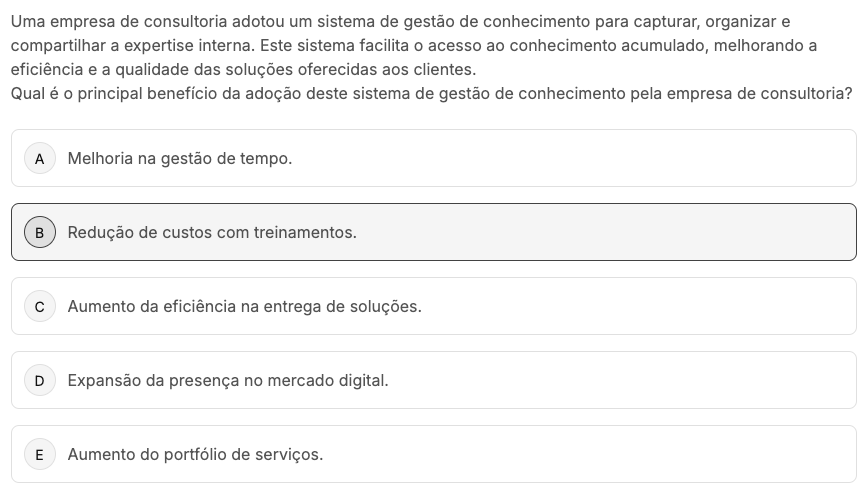Pick the letter C option badge
This screenshot has height=498, width=865.
click(40, 306)
